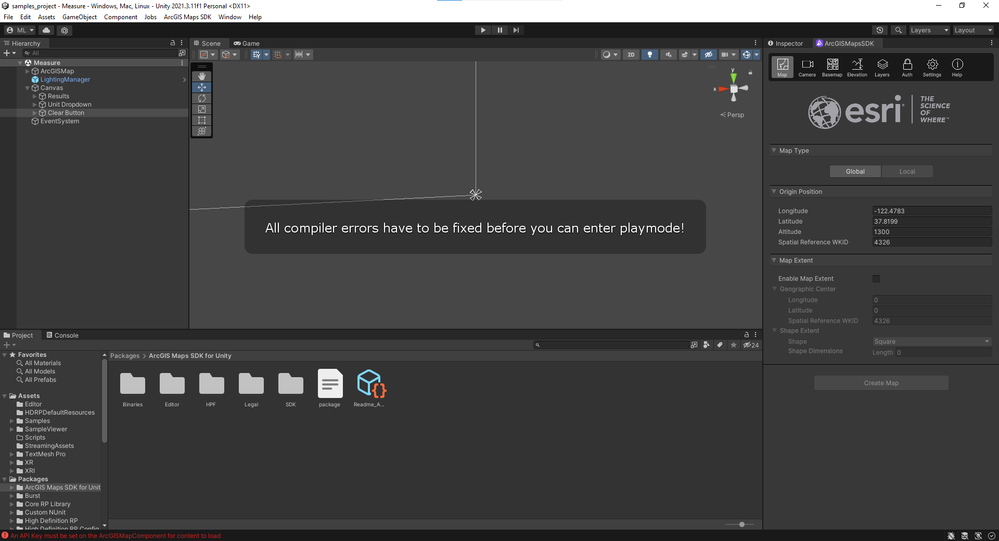The image size is (999, 541).
Task: Select the LightingManager object in Hierarchy
Action: (x=65, y=80)
